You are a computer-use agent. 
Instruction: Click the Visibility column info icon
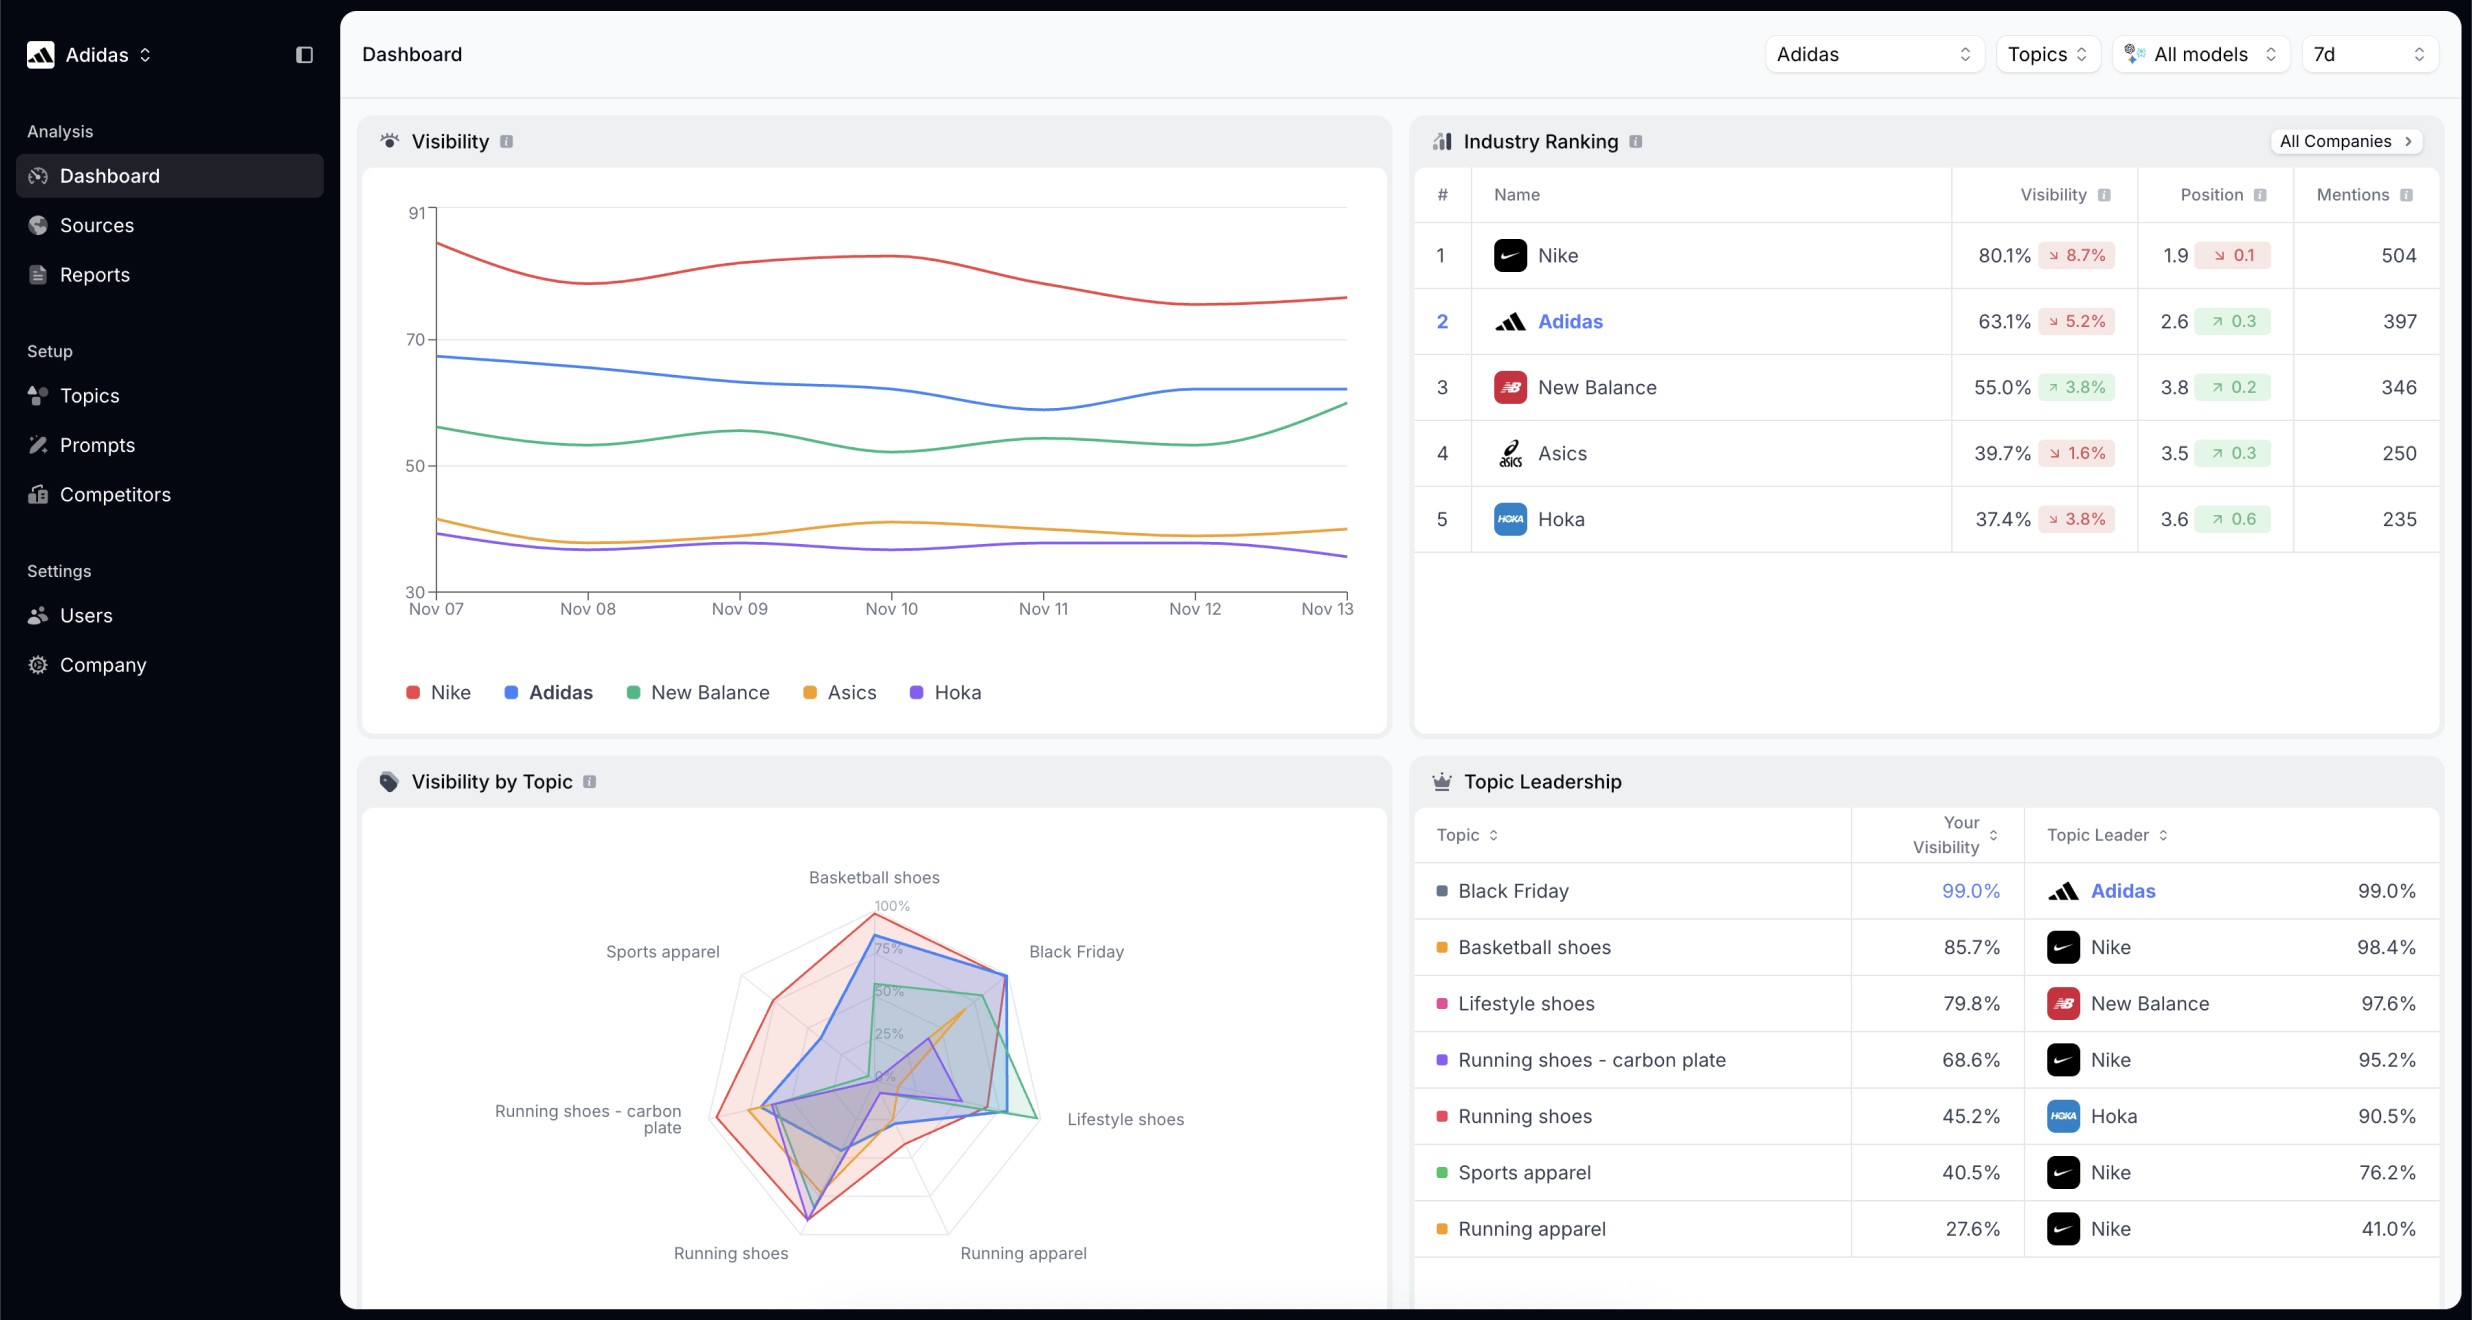point(2104,195)
